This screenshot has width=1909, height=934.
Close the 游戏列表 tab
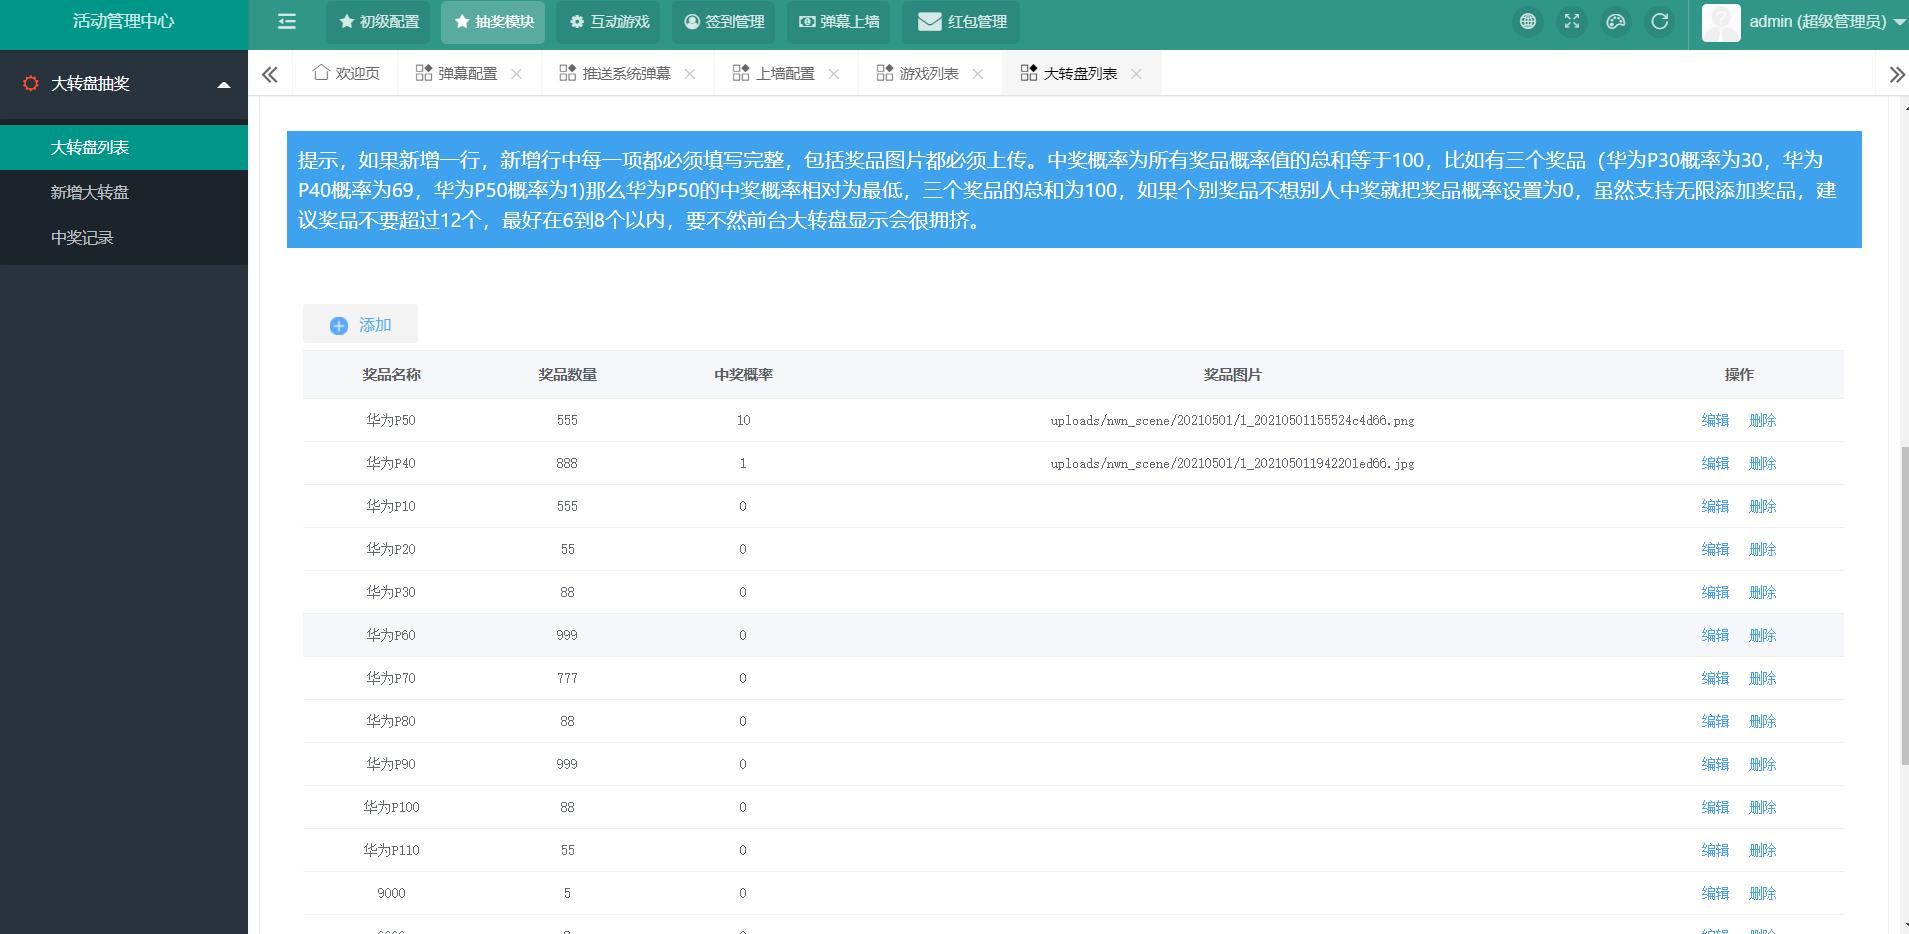pos(978,74)
